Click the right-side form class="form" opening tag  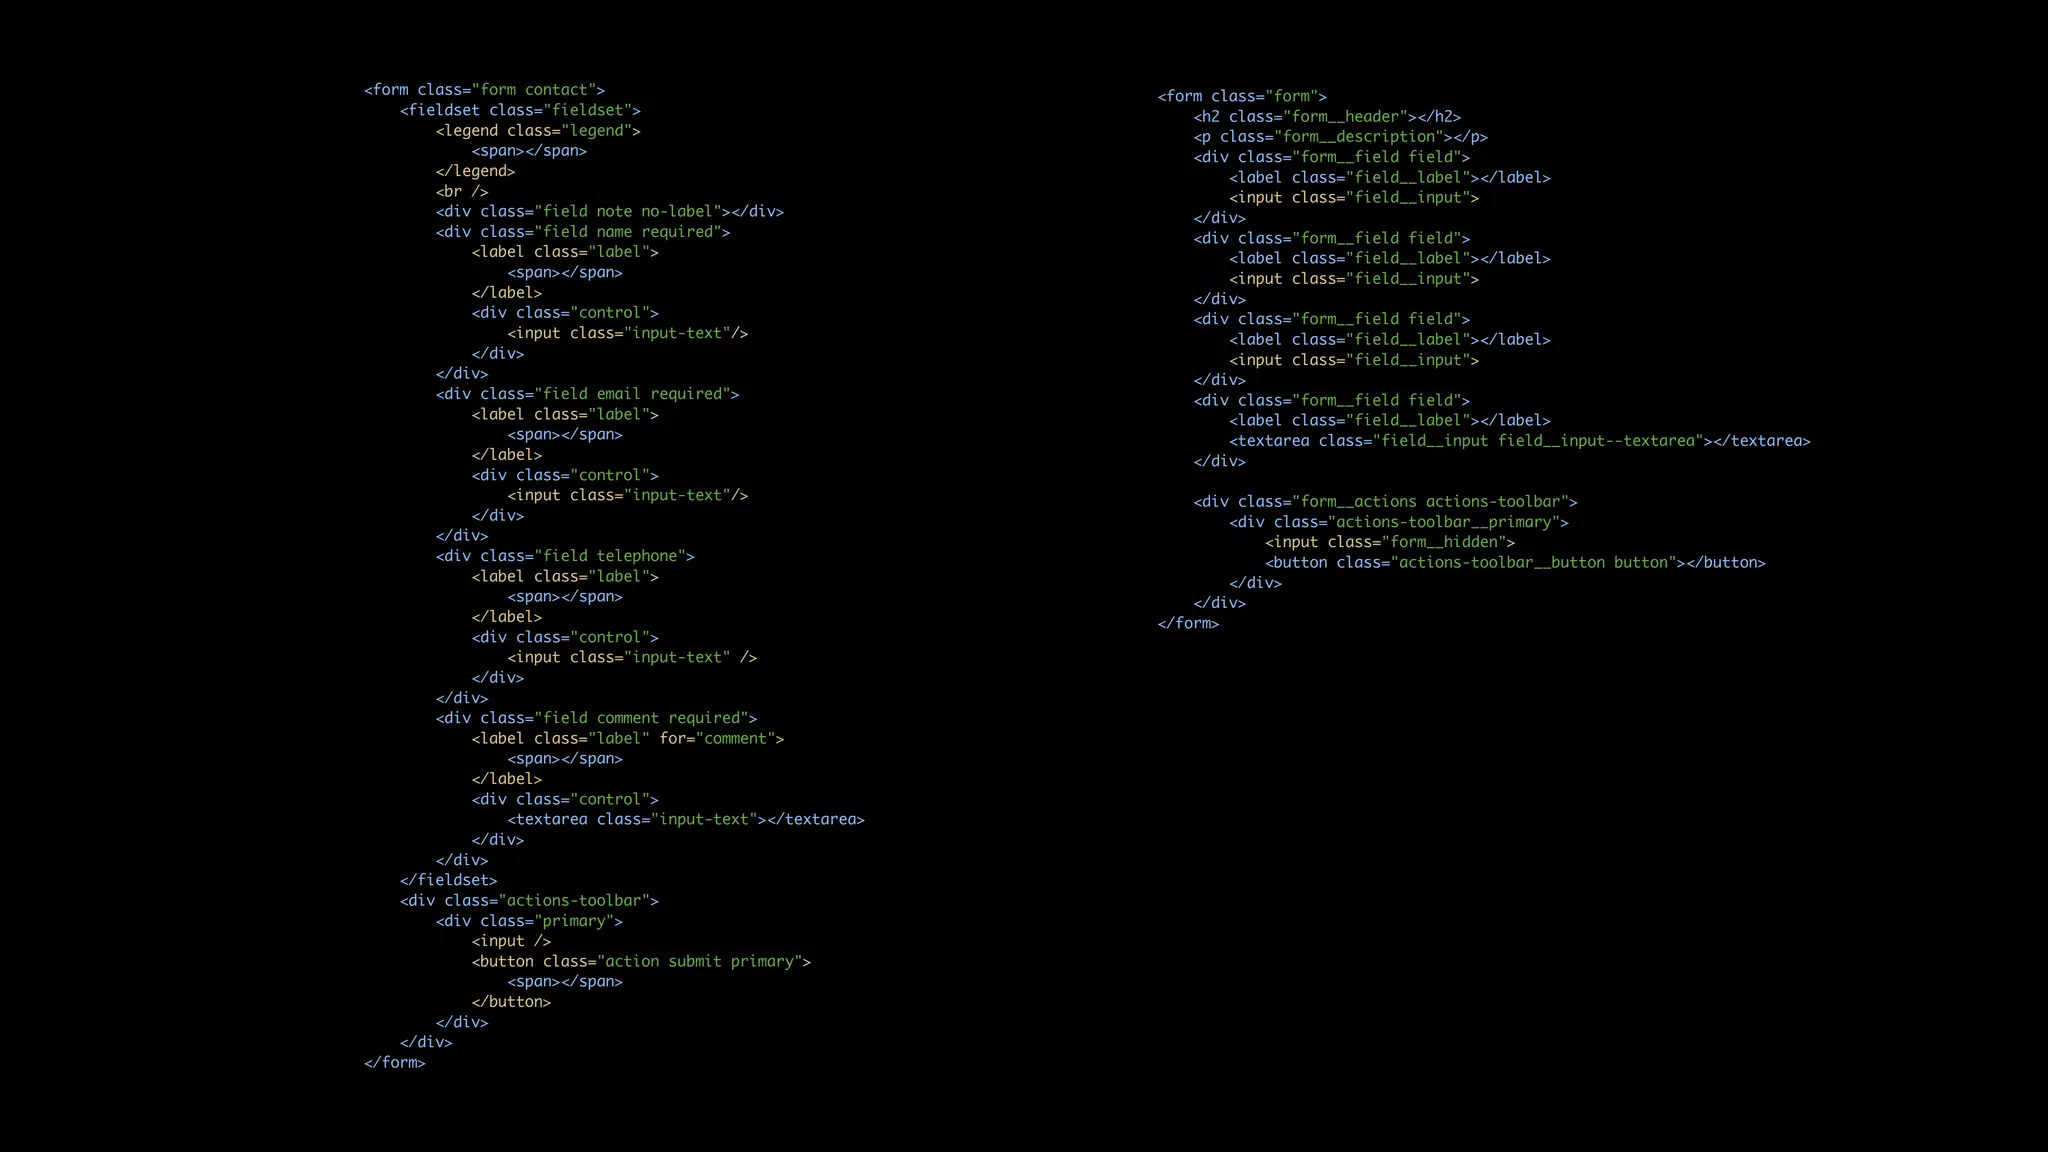click(x=1241, y=97)
